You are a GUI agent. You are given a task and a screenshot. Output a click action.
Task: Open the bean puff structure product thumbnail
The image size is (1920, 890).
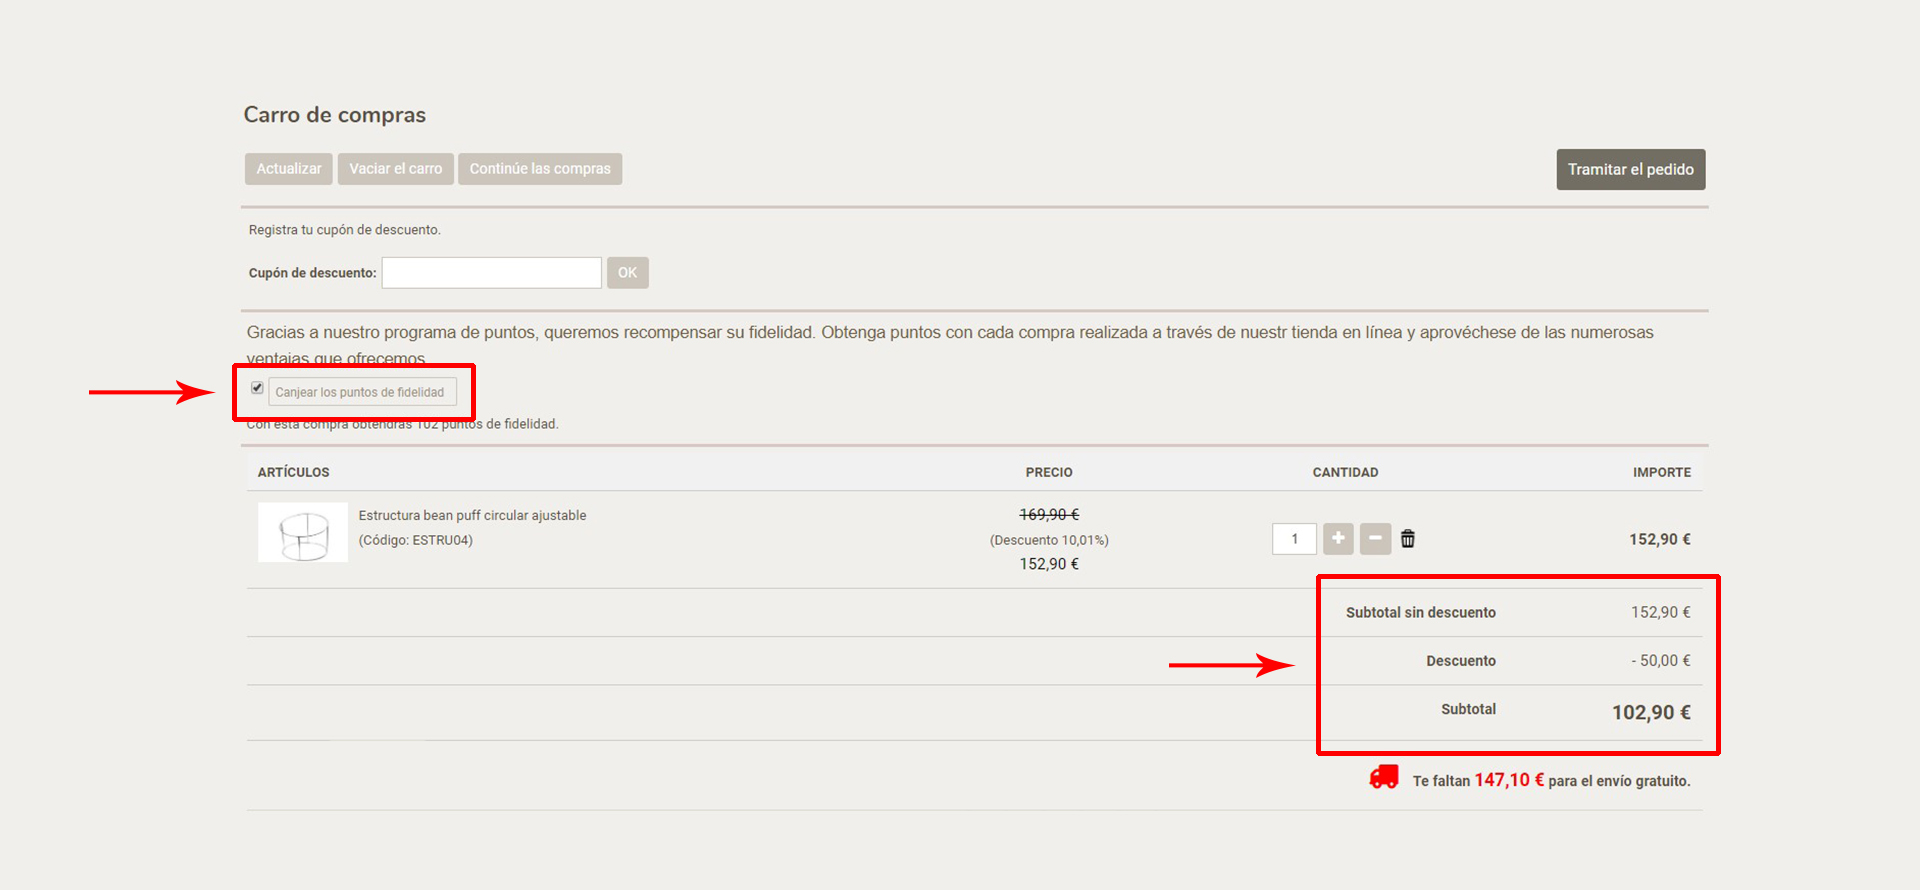303,533
